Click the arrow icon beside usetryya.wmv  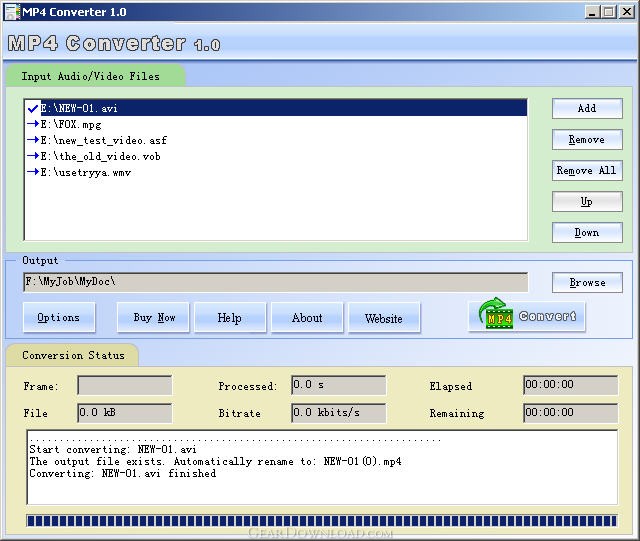tap(33, 171)
